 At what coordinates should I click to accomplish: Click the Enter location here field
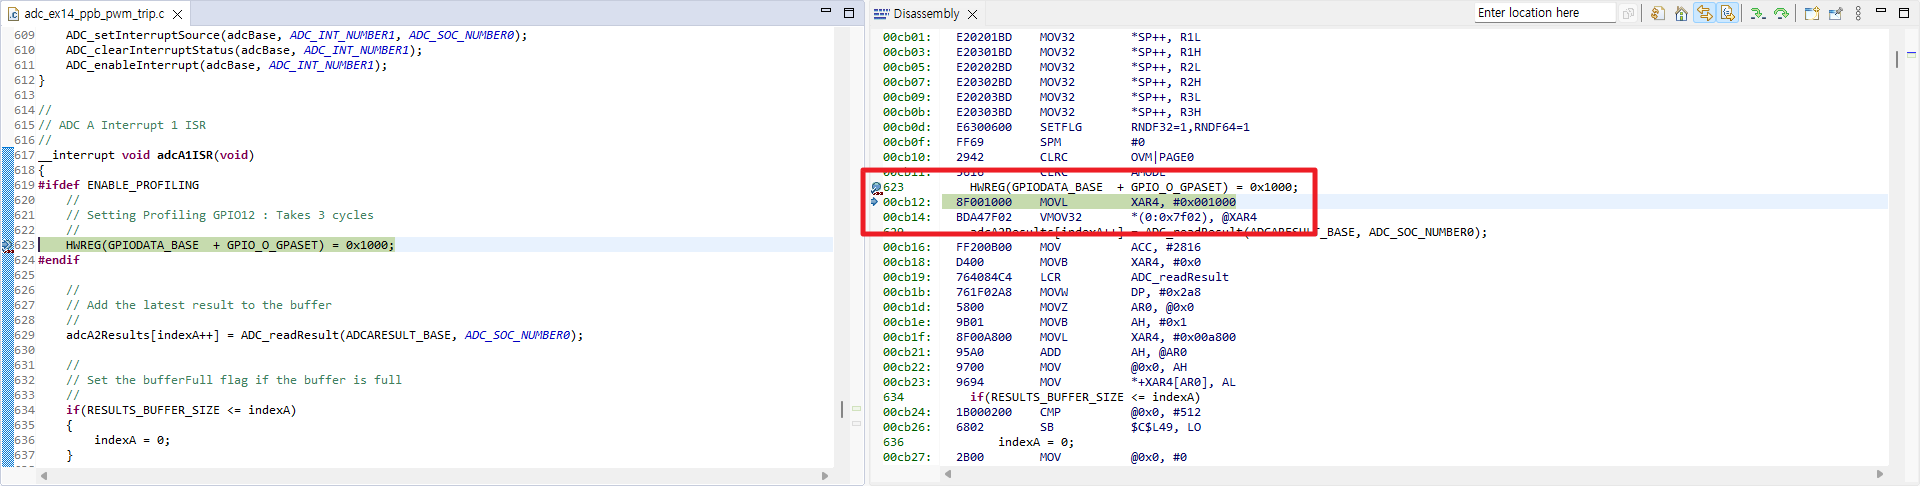tap(1544, 13)
